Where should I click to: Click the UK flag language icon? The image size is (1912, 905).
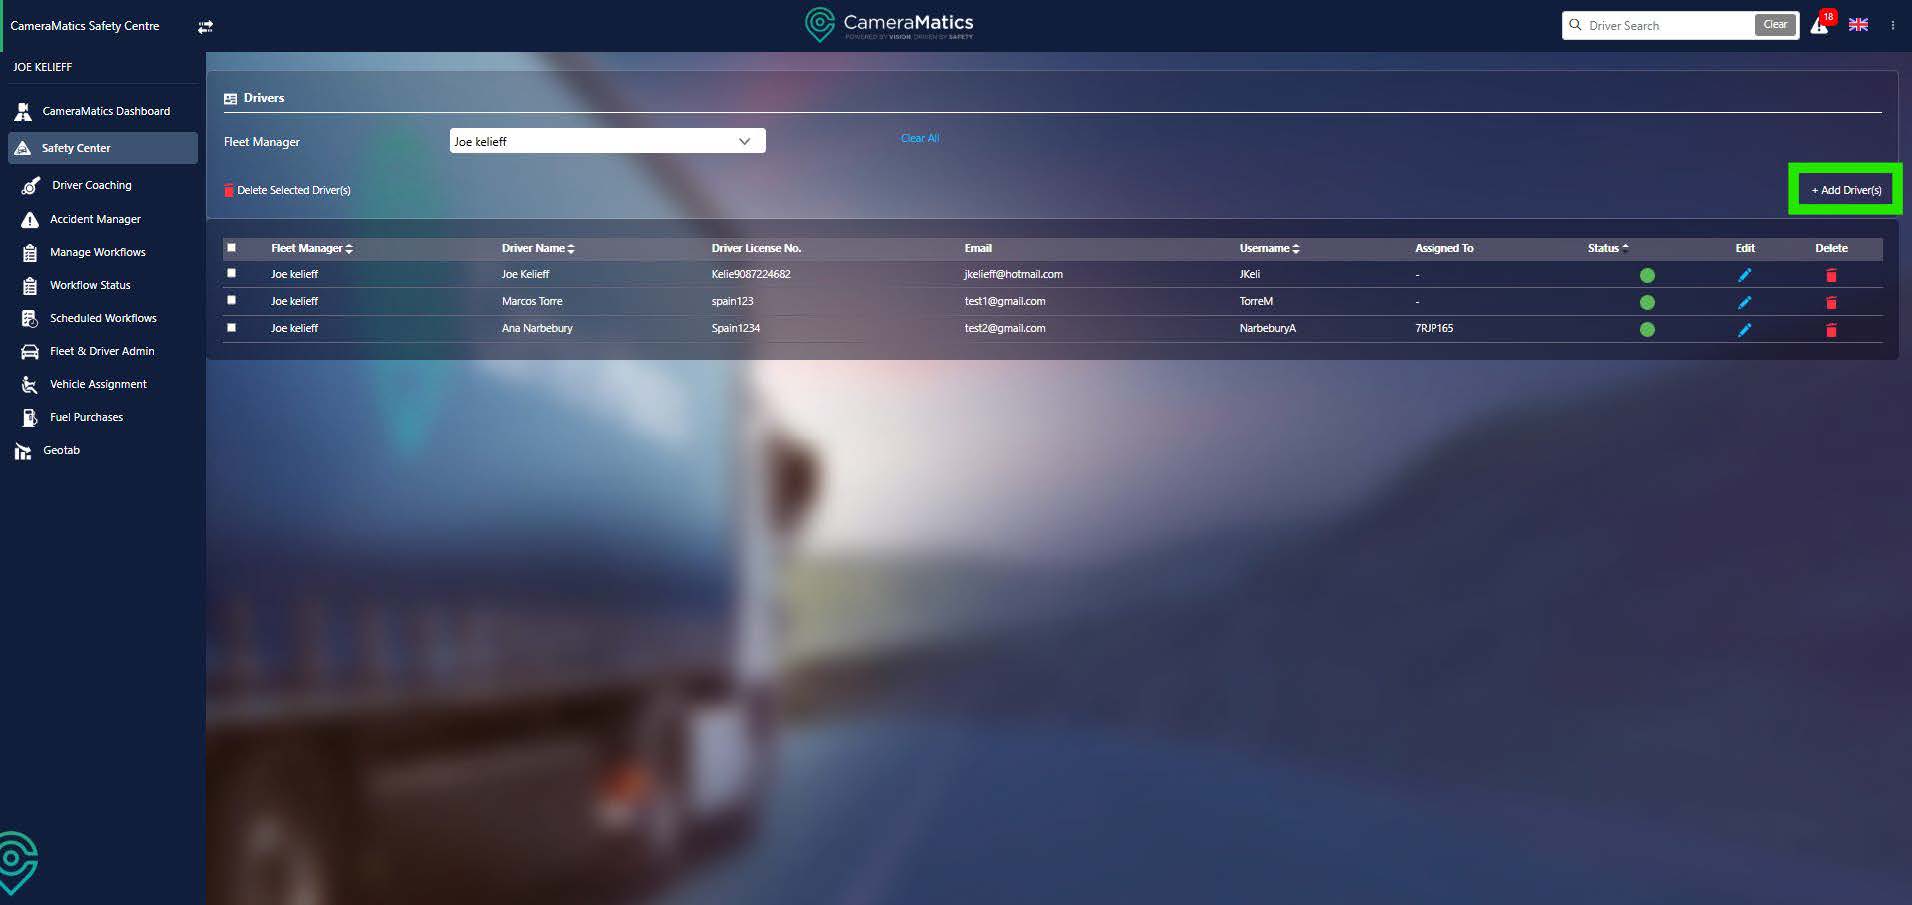click(1858, 25)
